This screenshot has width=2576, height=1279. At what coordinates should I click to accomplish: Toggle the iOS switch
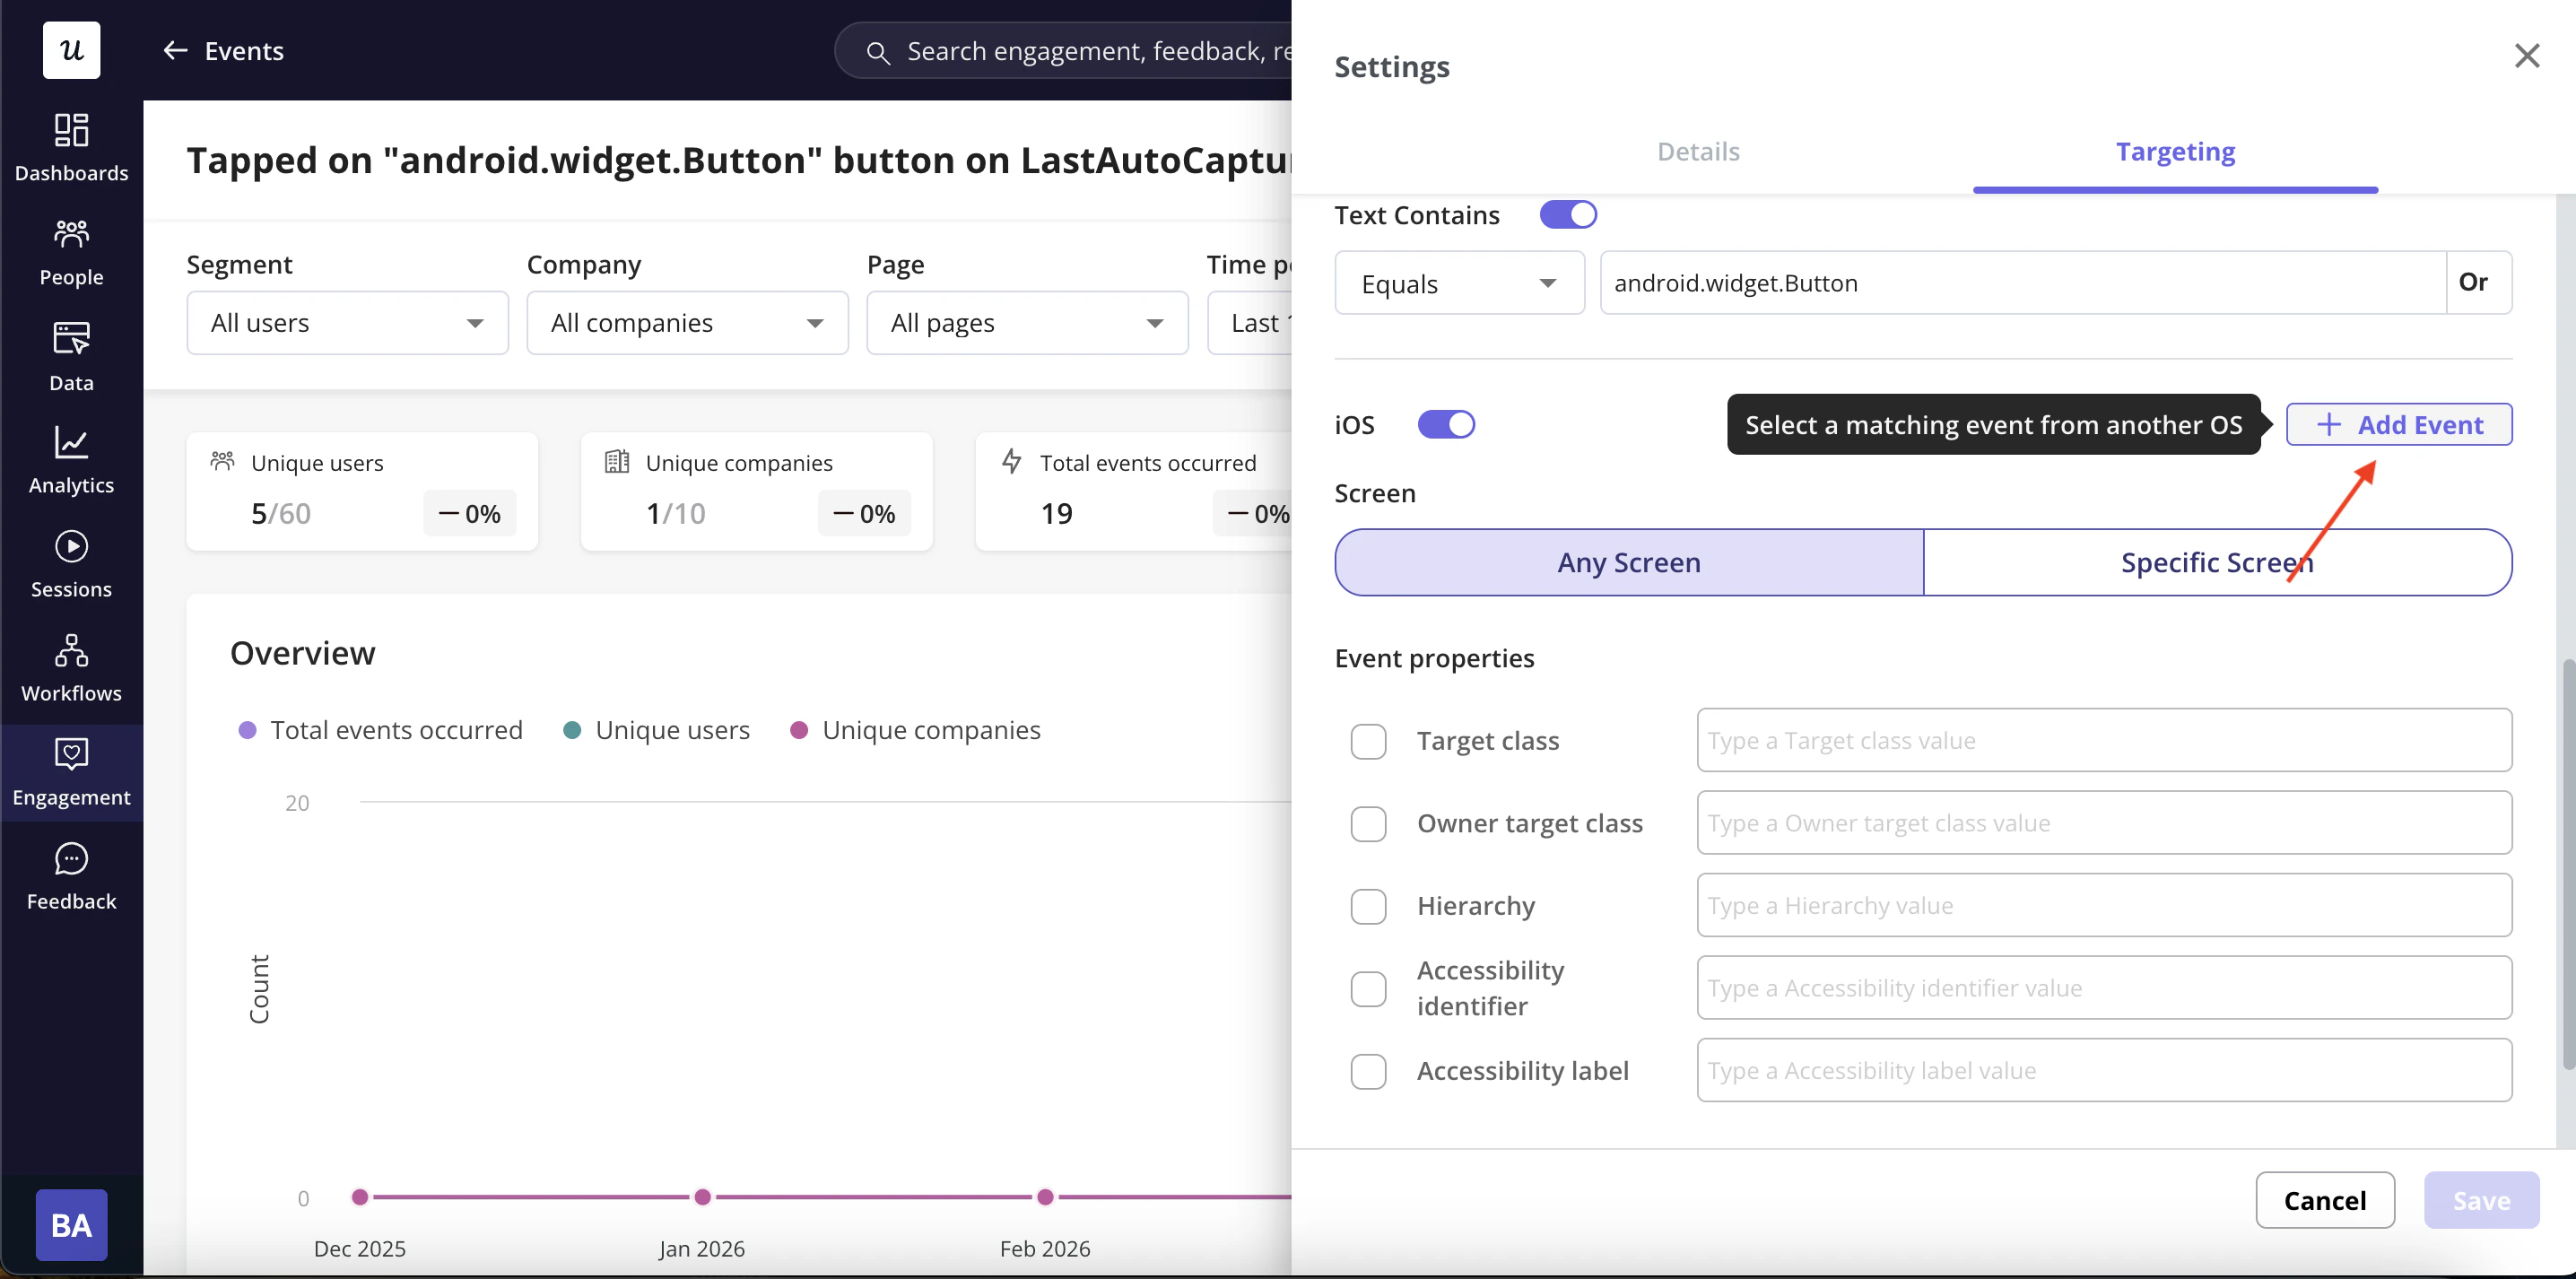[1446, 425]
